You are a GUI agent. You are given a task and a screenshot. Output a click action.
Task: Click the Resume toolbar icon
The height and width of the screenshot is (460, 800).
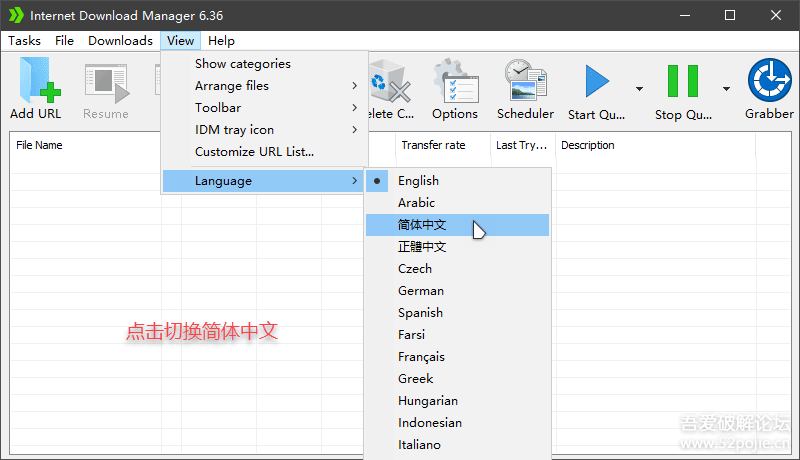point(107,83)
